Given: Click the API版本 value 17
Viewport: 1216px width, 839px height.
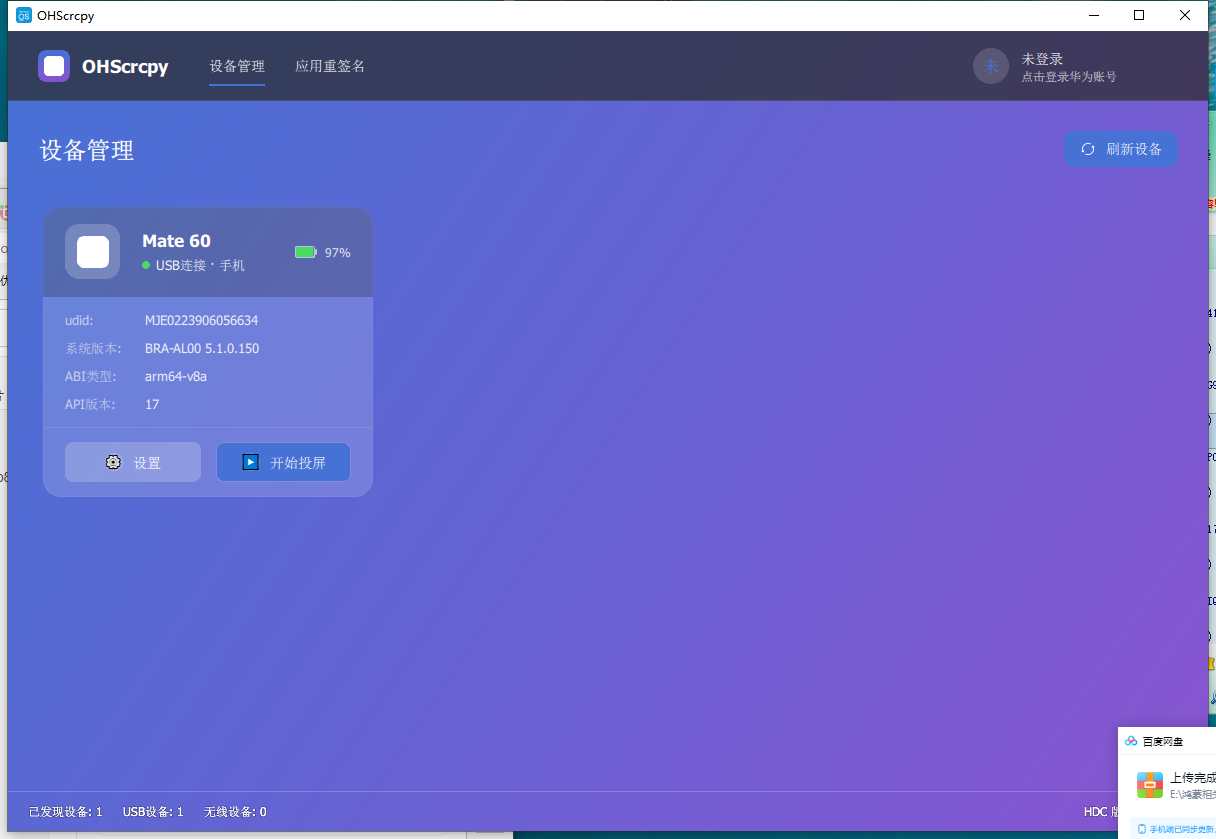Looking at the screenshot, I should 152,404.
